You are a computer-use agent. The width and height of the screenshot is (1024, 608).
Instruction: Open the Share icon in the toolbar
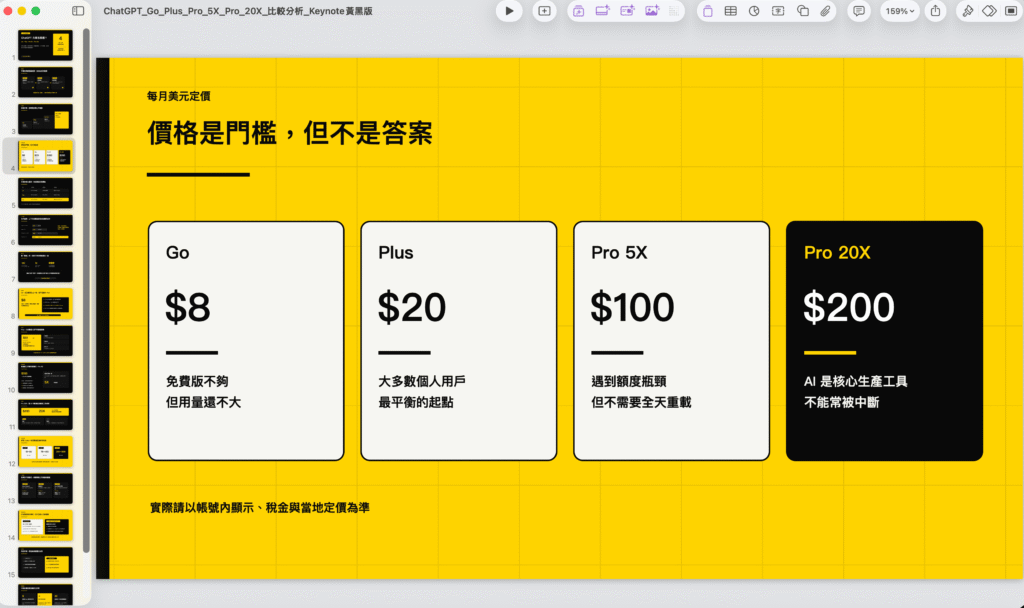coord(935,11)
